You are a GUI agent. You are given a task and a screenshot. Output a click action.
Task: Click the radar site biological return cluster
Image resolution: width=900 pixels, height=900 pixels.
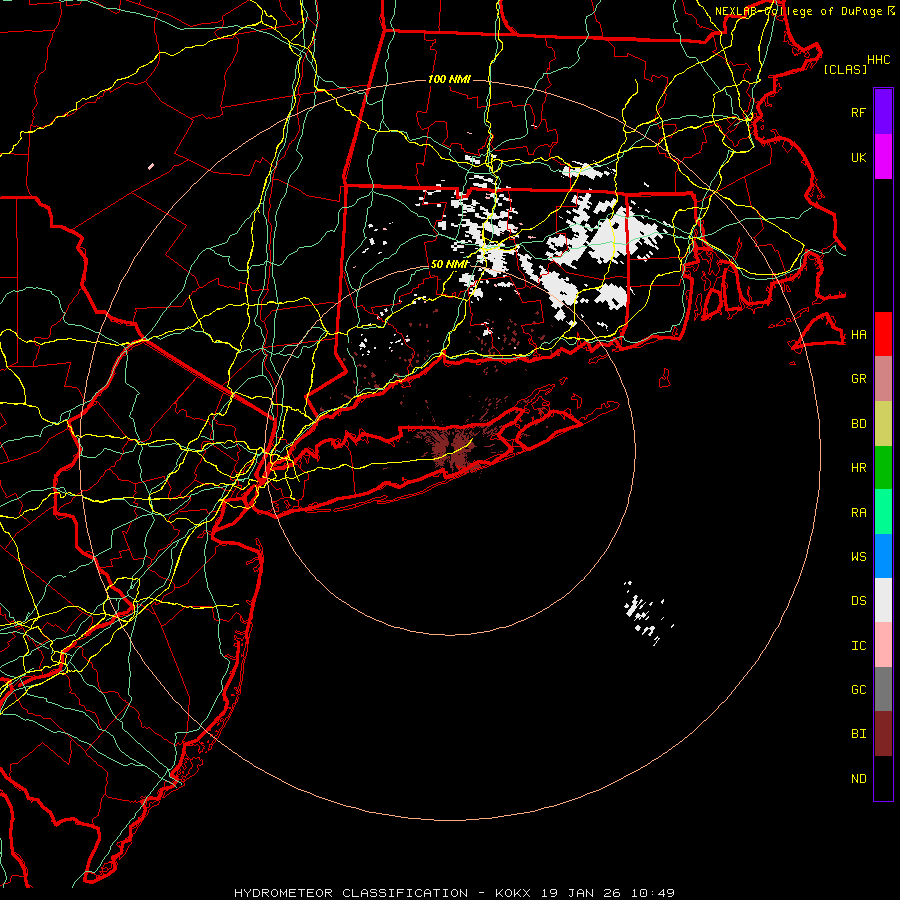(x=452, y=451)
